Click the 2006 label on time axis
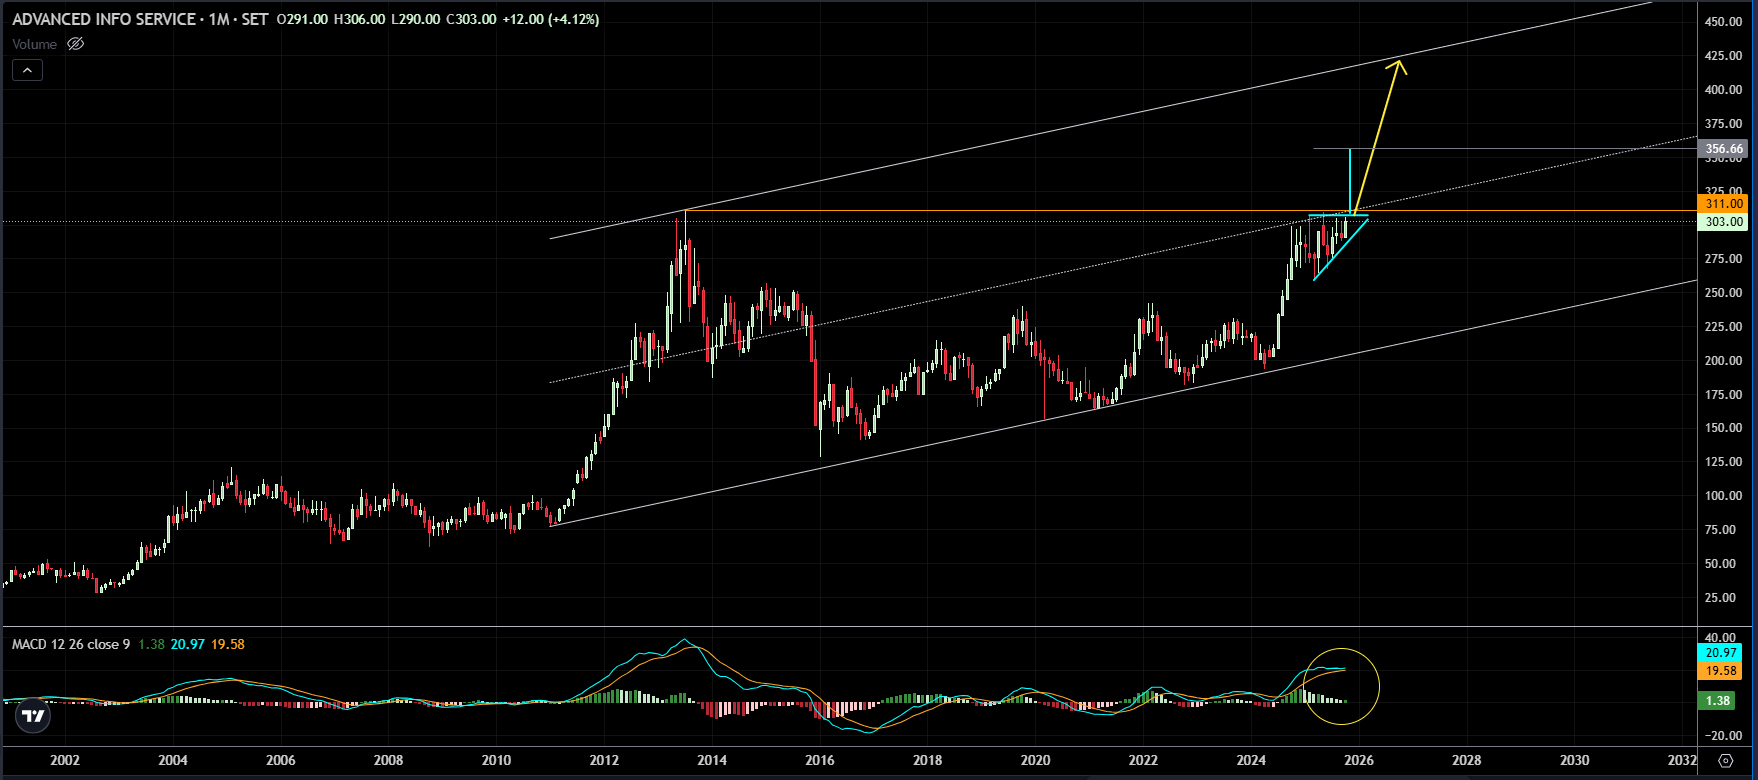This screenshot has height=780, width=1758. pyautogui.click(x=281, y=760)
